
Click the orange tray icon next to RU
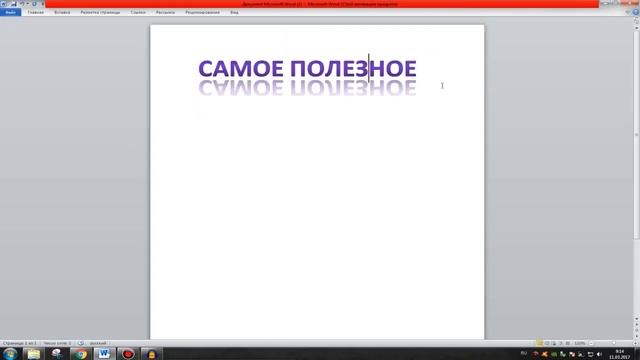[x=544, y=354]
